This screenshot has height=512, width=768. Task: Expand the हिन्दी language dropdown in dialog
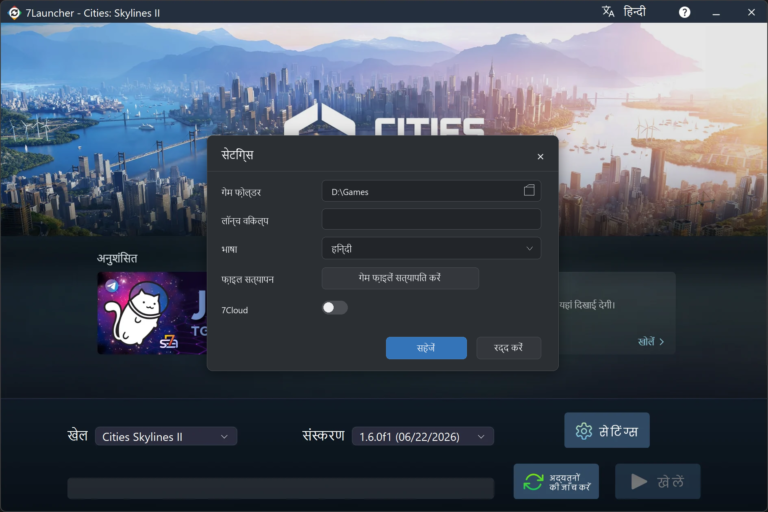point(431,248)
